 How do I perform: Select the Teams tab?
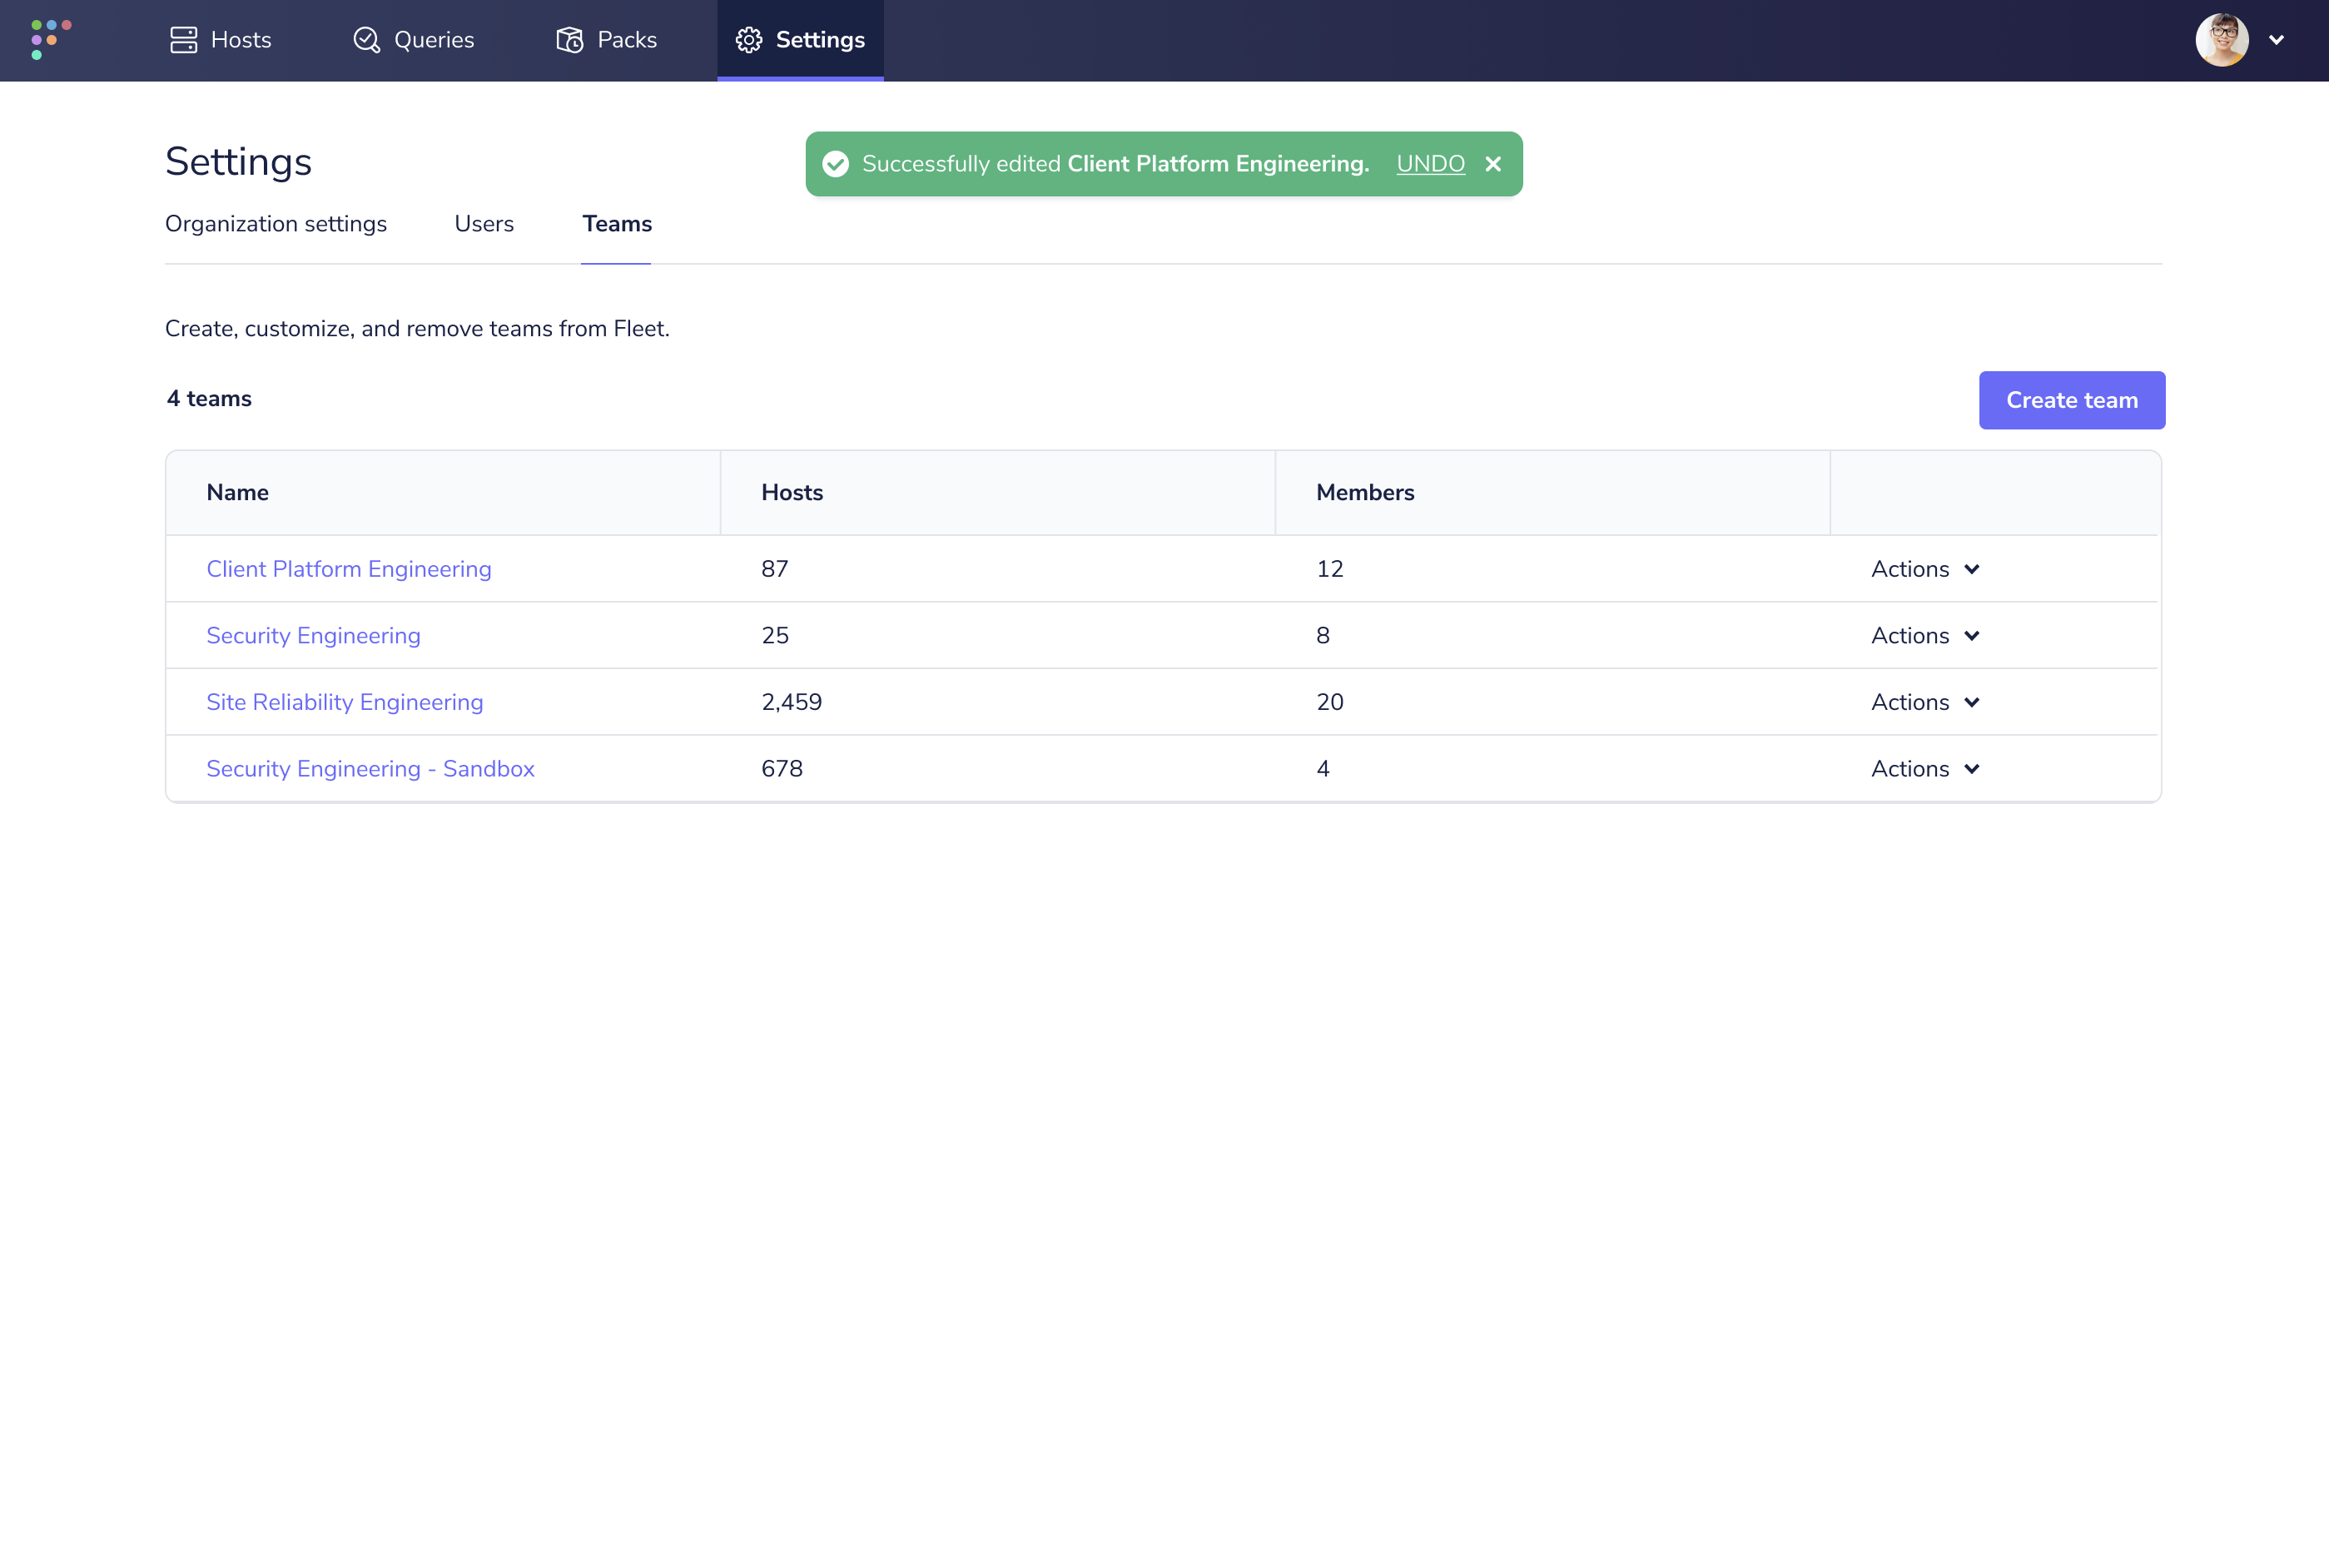coord(616,224)
